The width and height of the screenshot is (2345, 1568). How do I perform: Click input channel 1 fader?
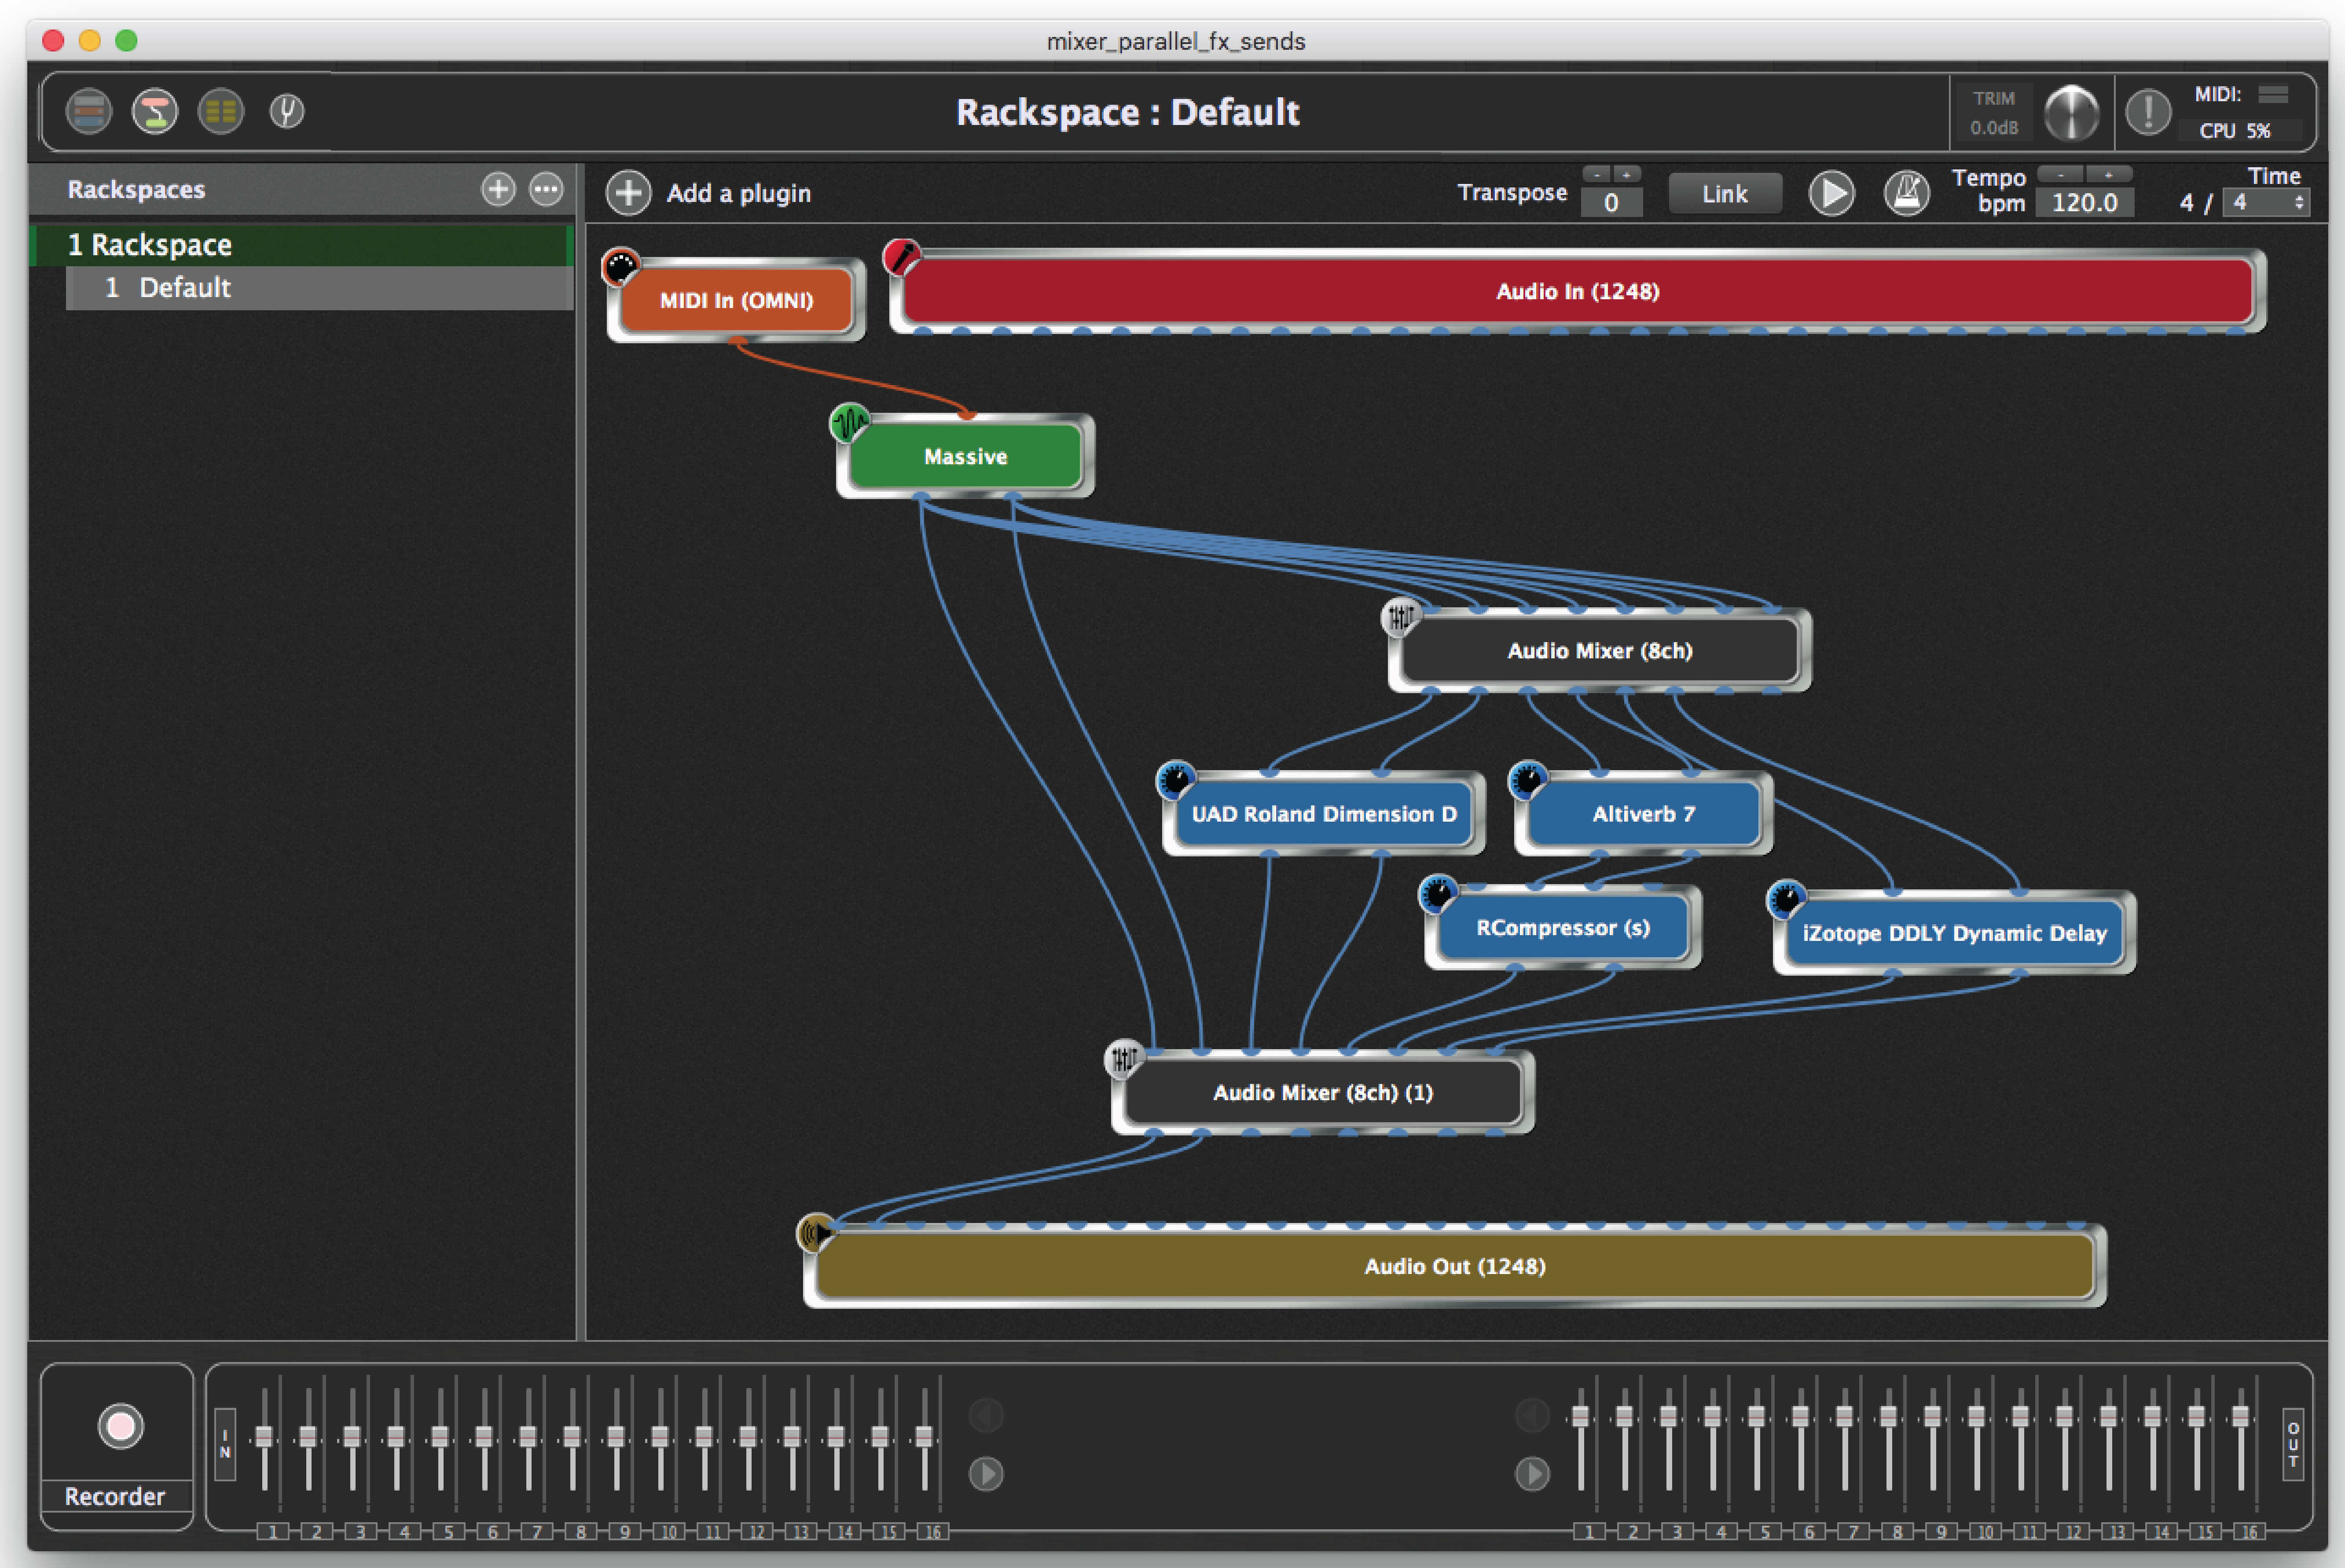tap(264, 1437)
